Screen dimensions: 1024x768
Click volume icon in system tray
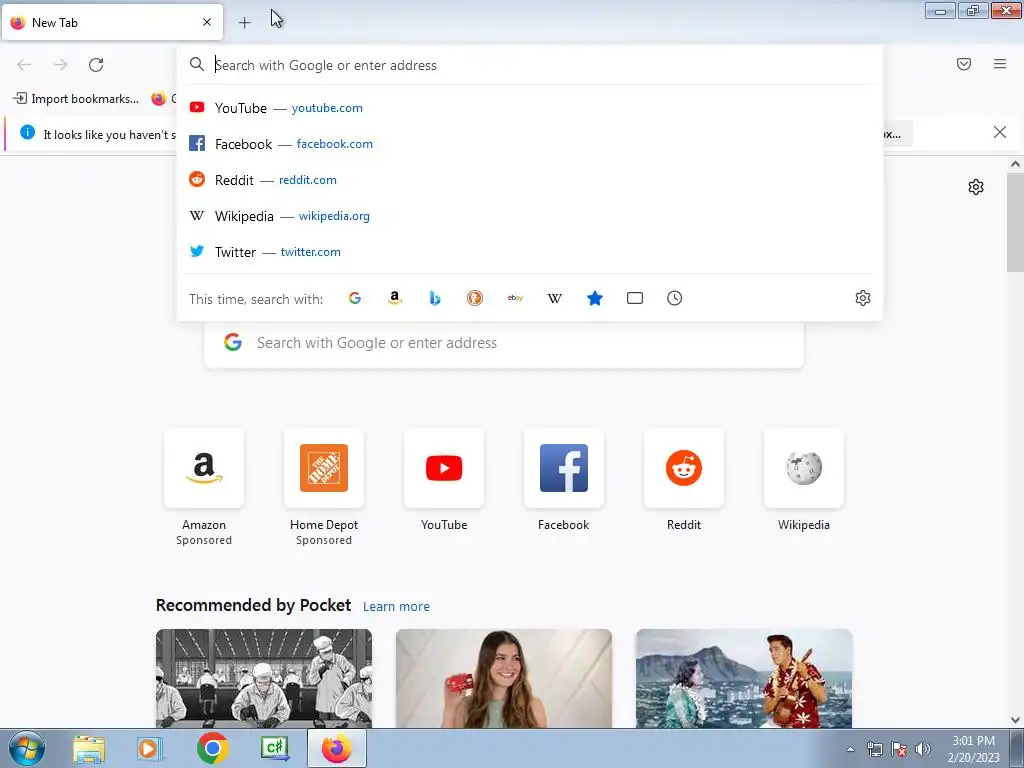(x=923, y=749)
